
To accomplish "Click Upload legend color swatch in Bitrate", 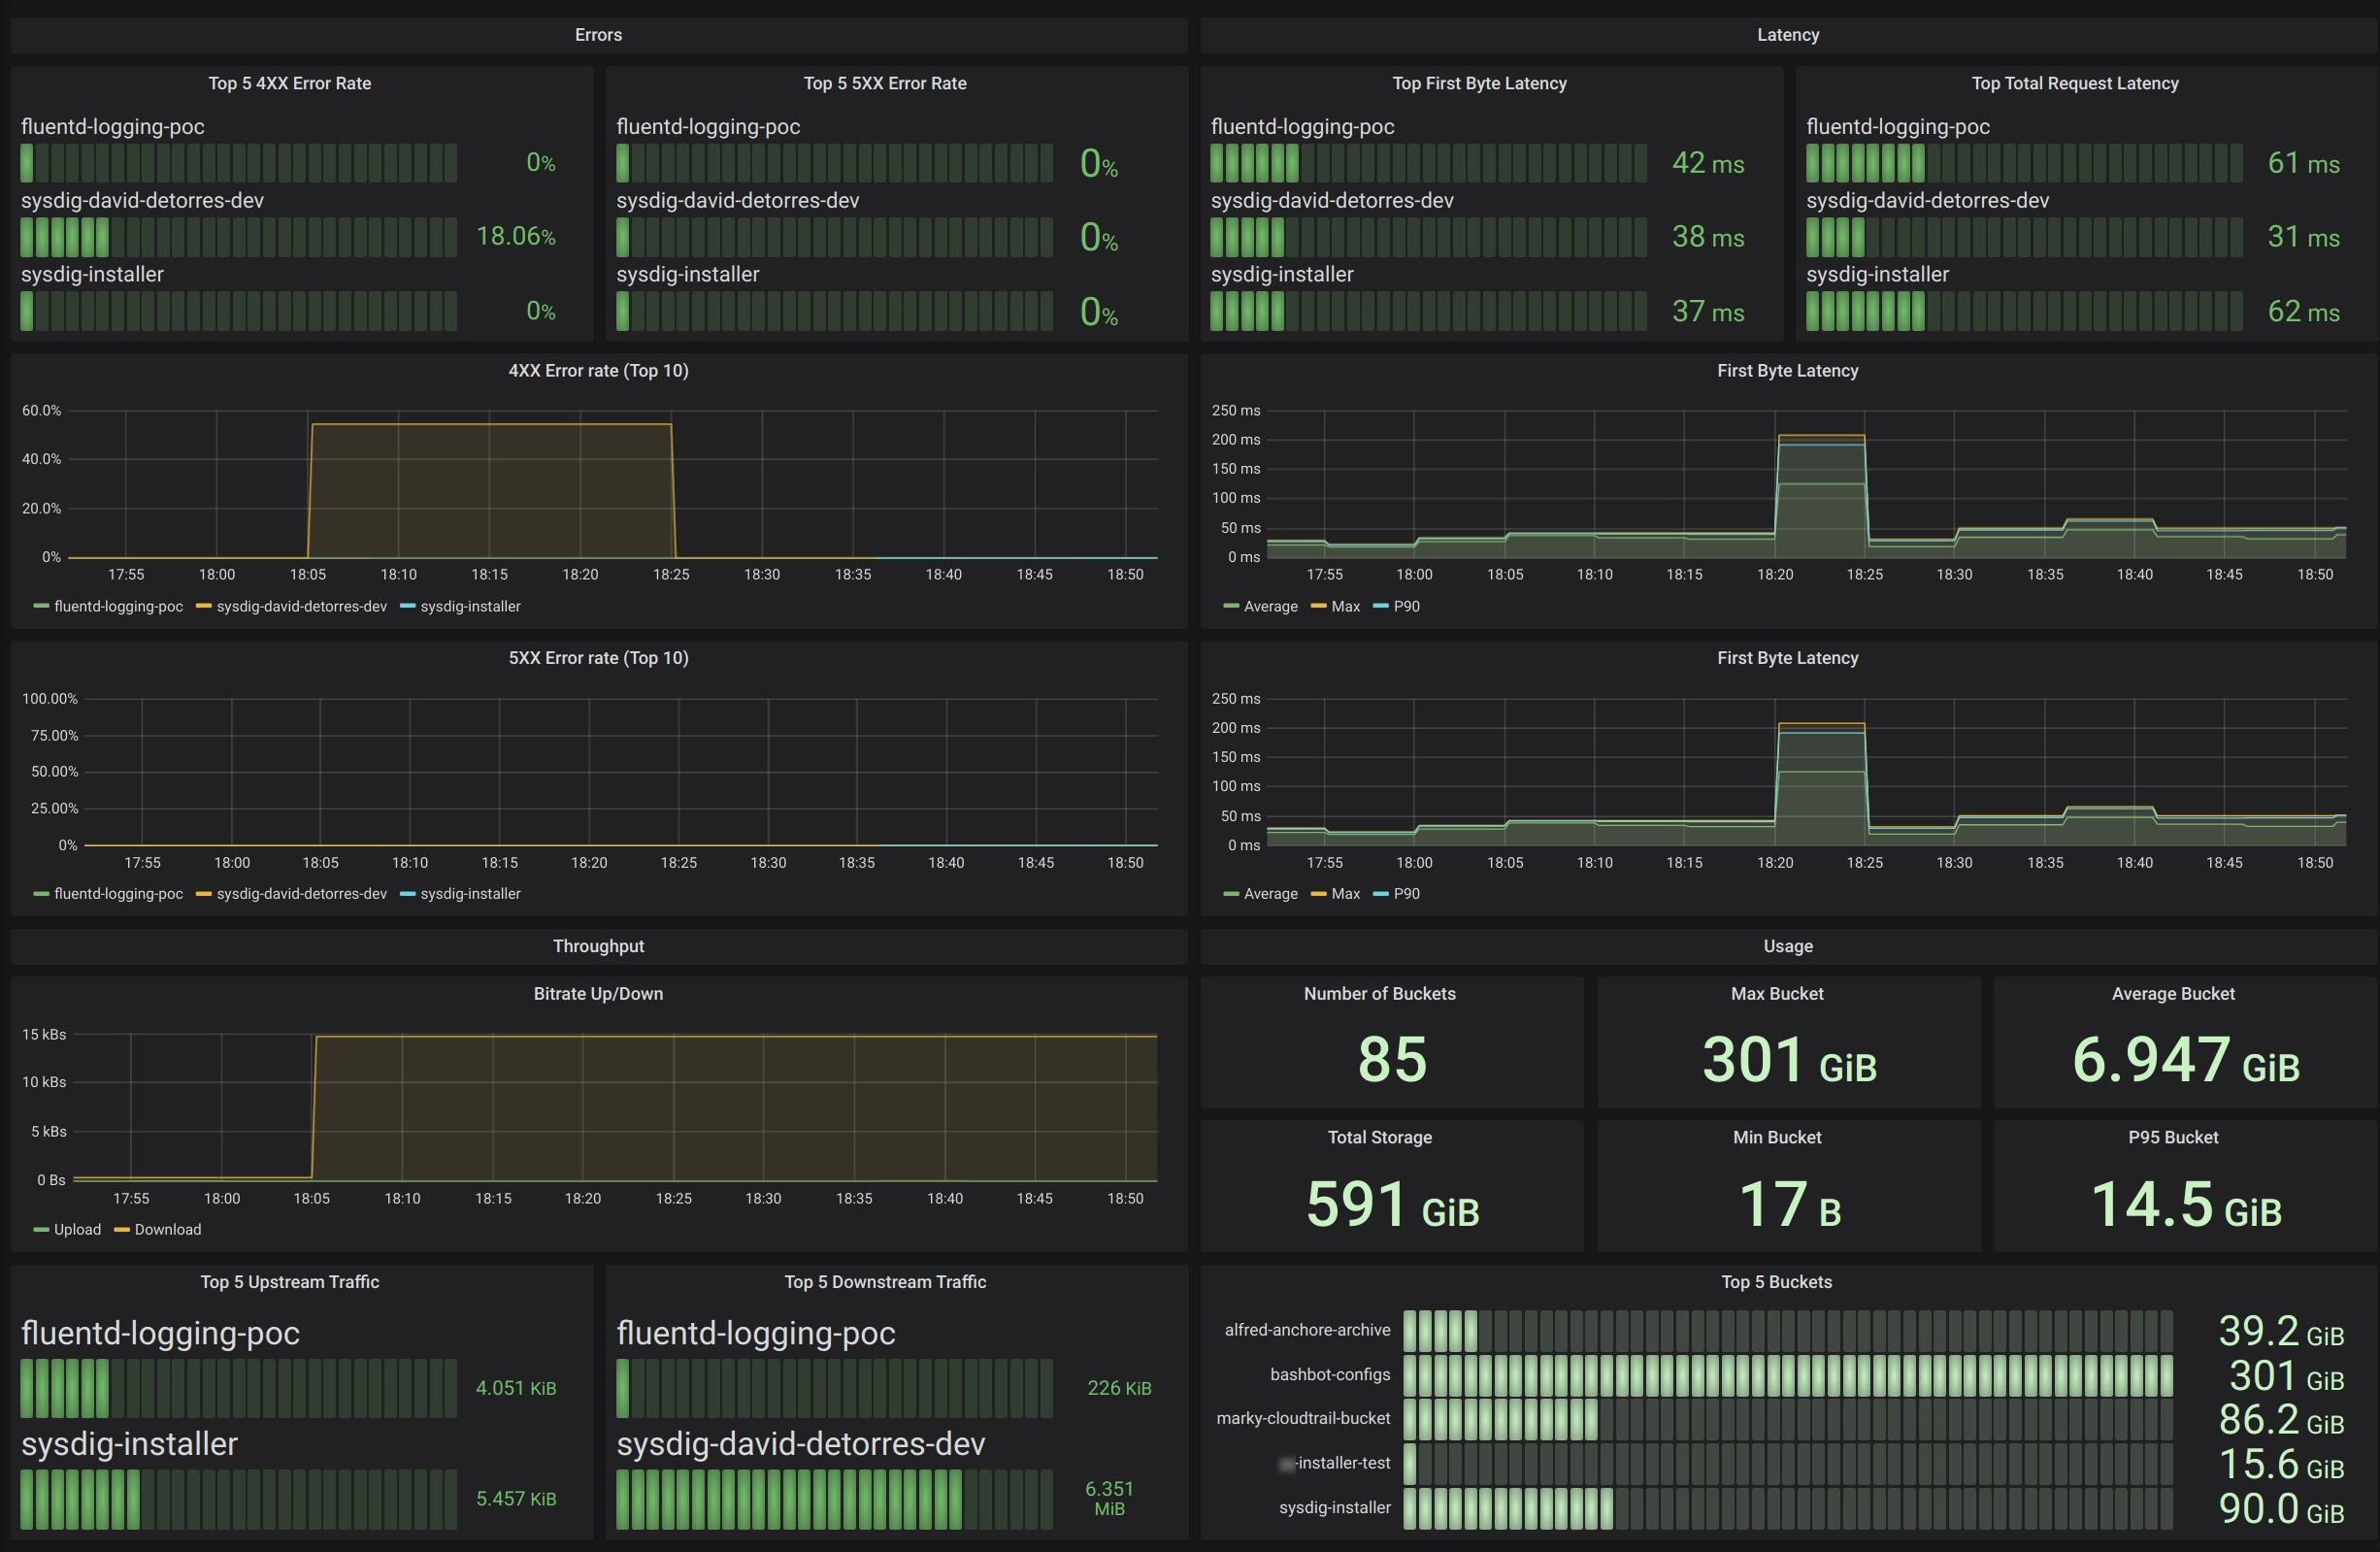I will coord(41,1230).
